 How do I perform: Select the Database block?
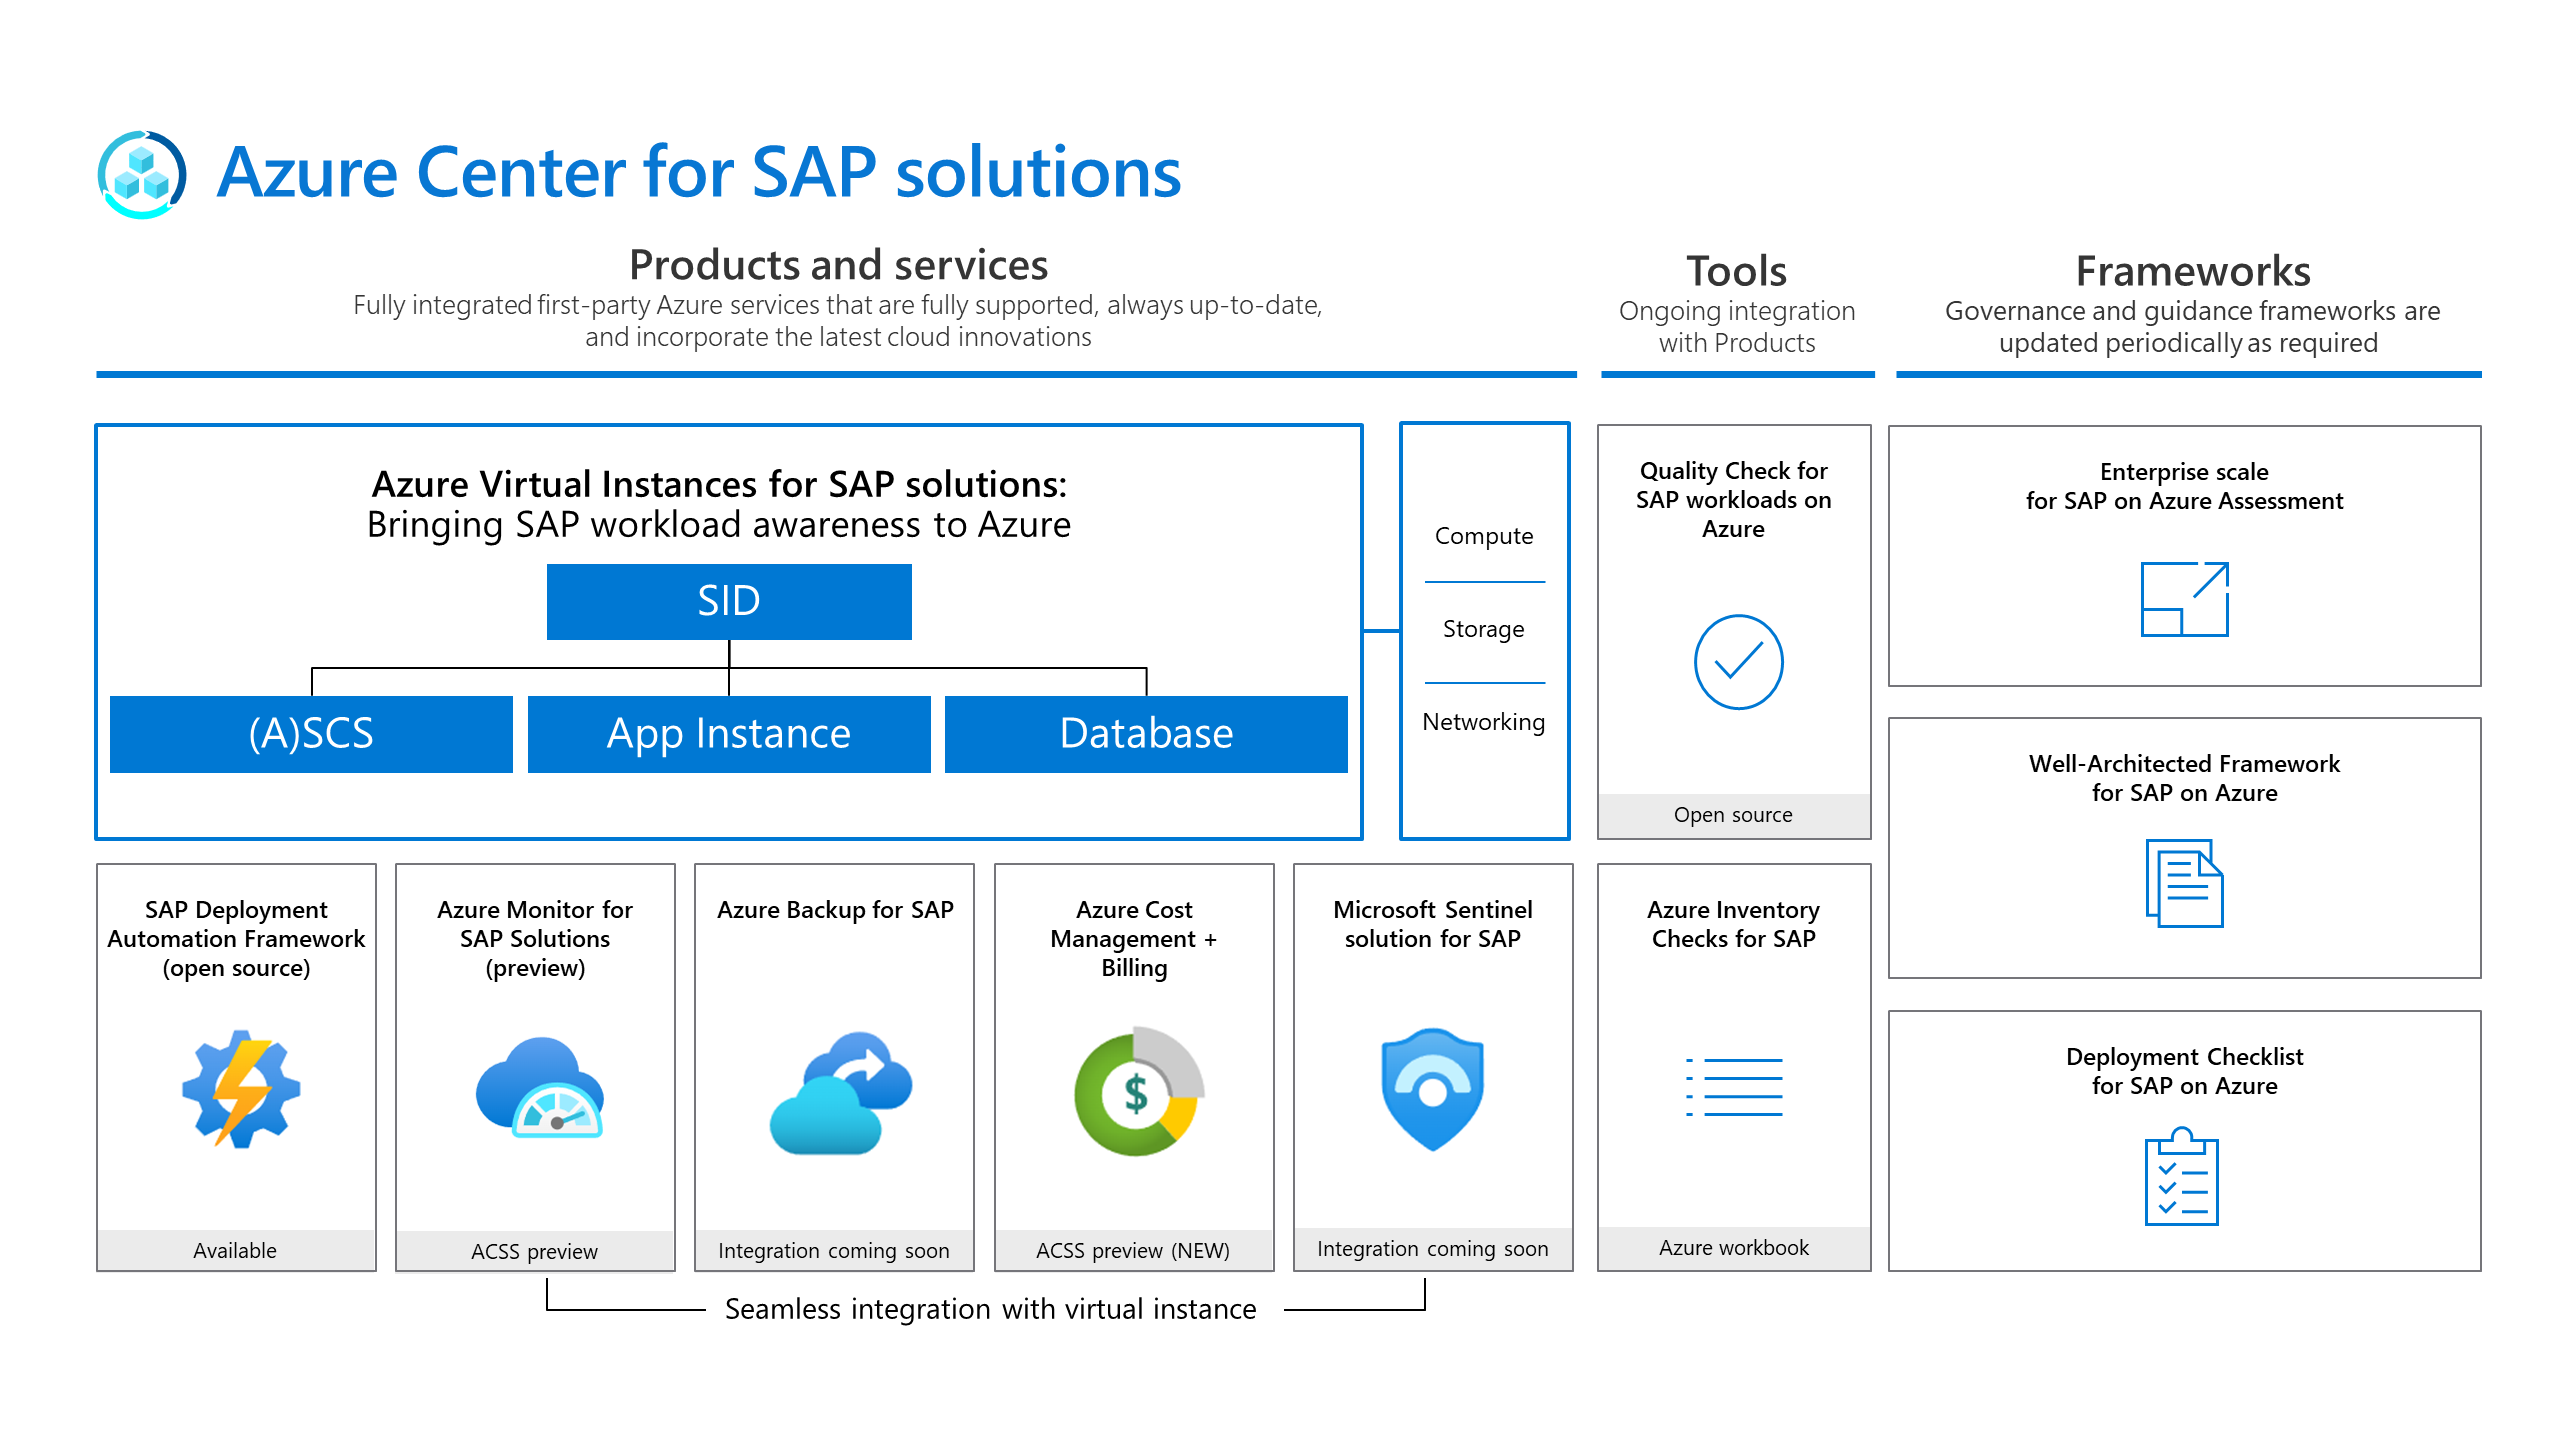pyautogui.click(x=1146, y=734)
